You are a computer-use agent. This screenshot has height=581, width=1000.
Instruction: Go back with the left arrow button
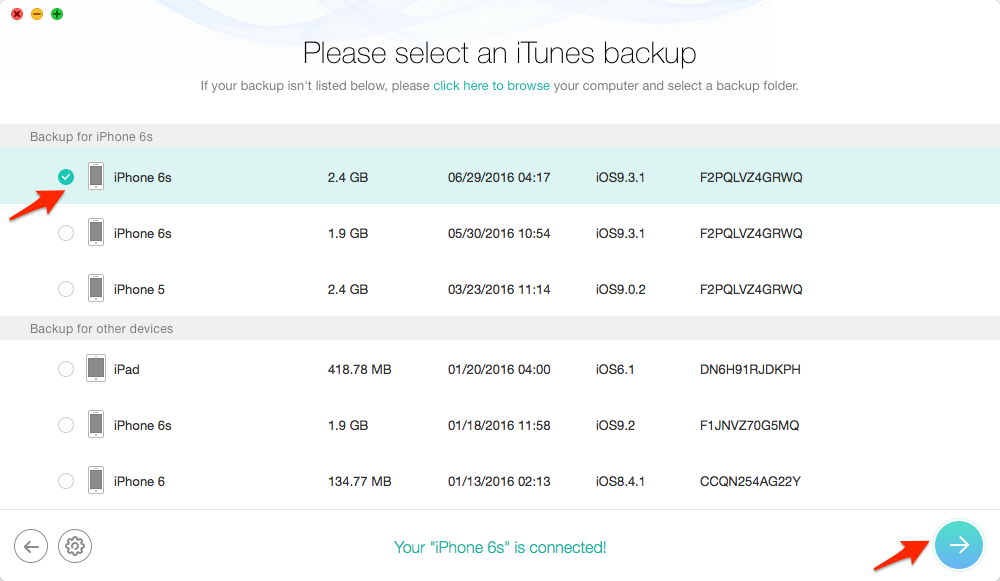tap(31, 547)
